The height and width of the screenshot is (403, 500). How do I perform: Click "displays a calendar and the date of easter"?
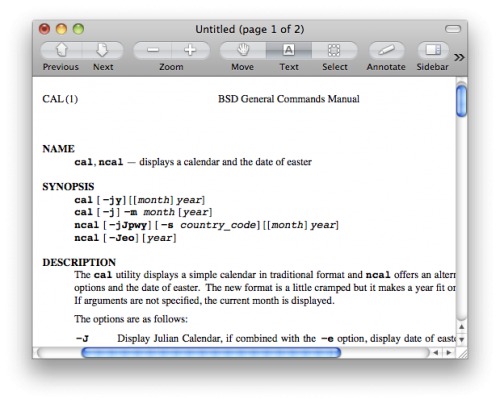coord(225,162)
